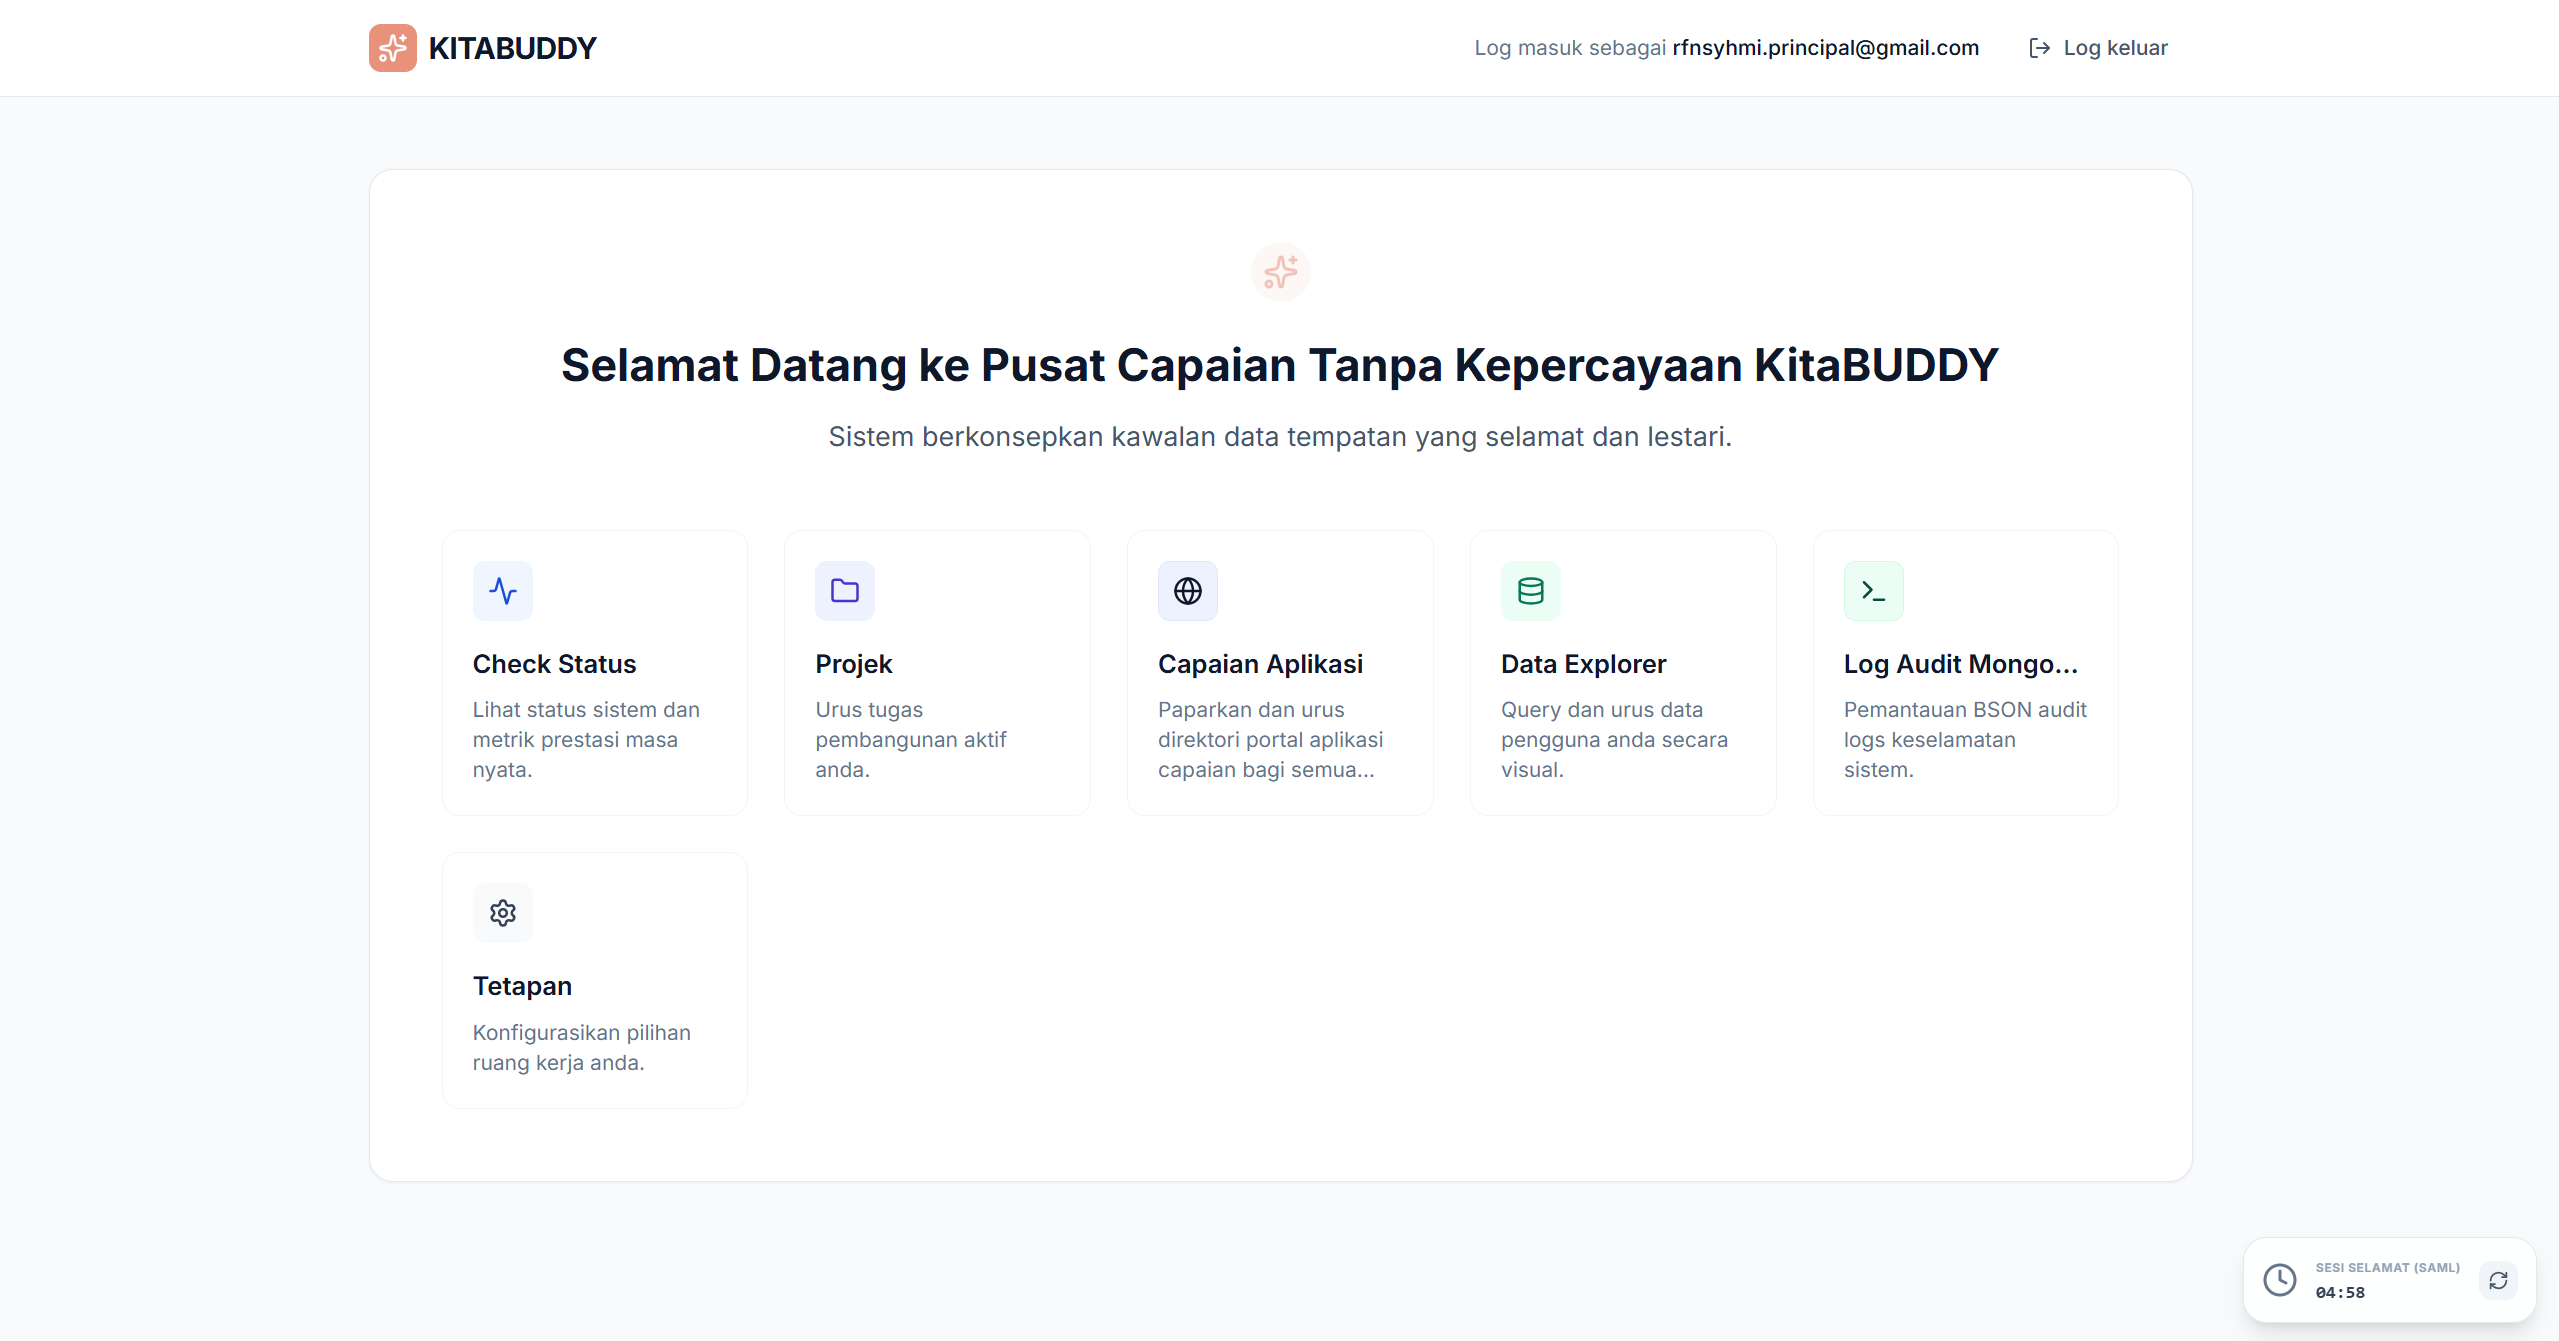2559x1341 pixels.
Task: Click the Data Explorer database icon
Action: point(1531,591)
